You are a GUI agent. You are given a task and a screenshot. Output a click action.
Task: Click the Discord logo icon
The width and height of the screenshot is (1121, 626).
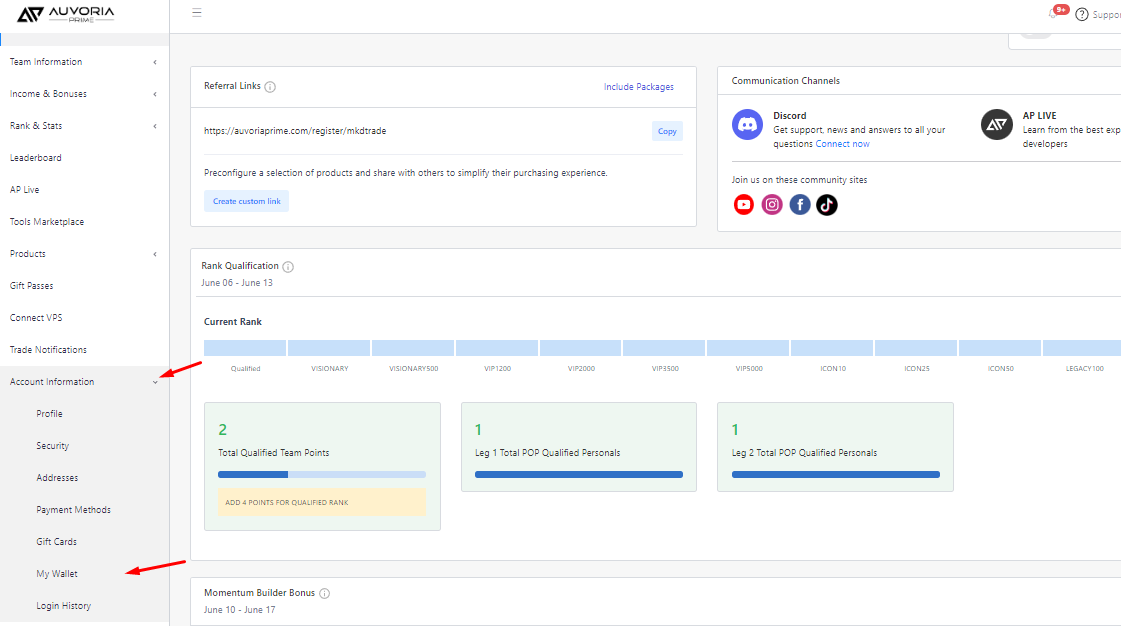[747, 124]
